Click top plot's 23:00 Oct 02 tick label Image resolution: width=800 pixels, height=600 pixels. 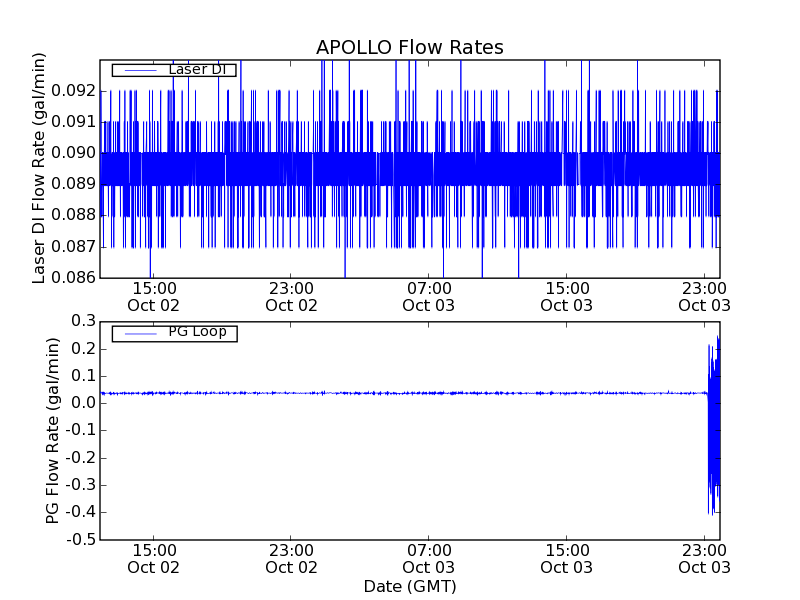[x=291, y=296]
